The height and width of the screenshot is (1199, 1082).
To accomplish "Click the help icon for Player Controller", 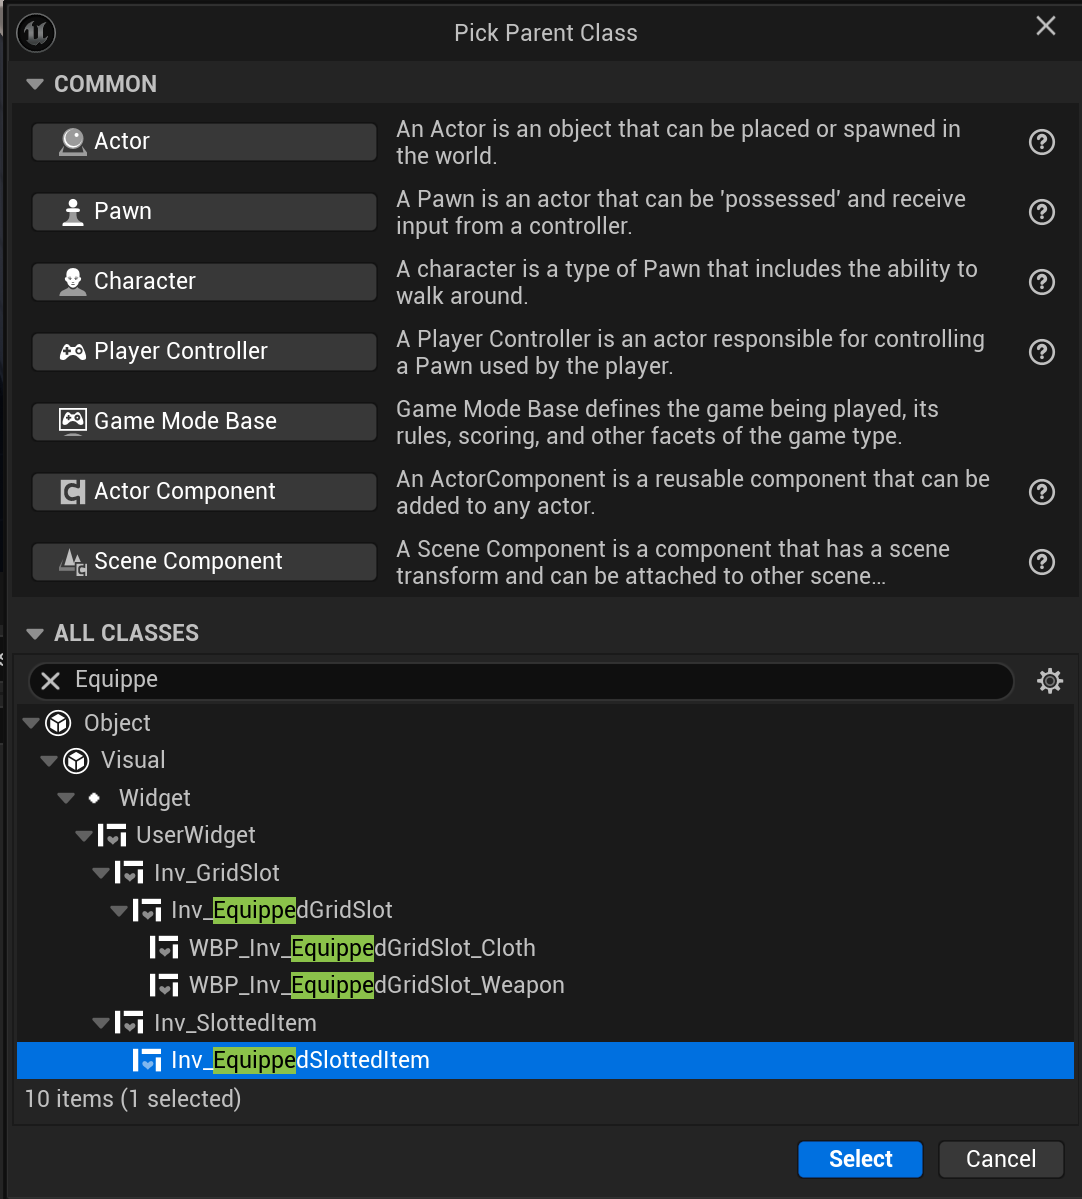I will coord(1042,352).
